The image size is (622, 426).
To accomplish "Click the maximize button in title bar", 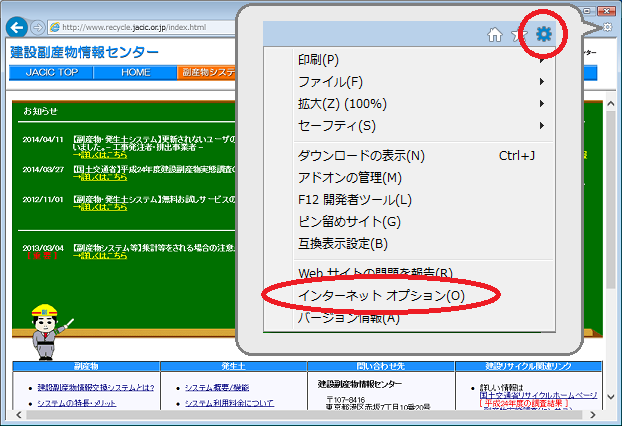I will tap(588, 11).
